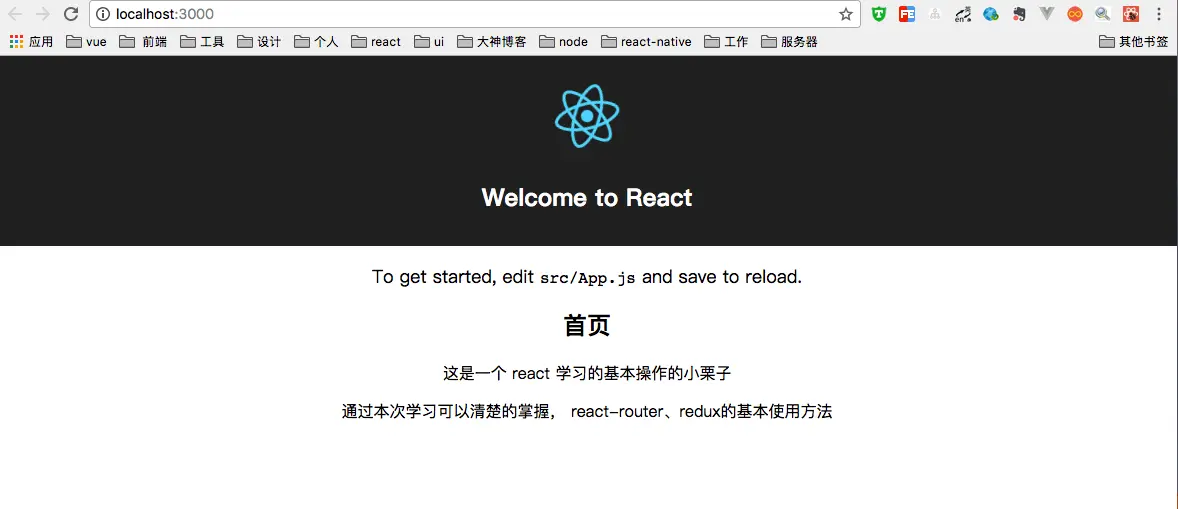Open the 个人 bookmarks folder
The image size is (1178, 509).
pyautogui.click(x=316, y=42)
